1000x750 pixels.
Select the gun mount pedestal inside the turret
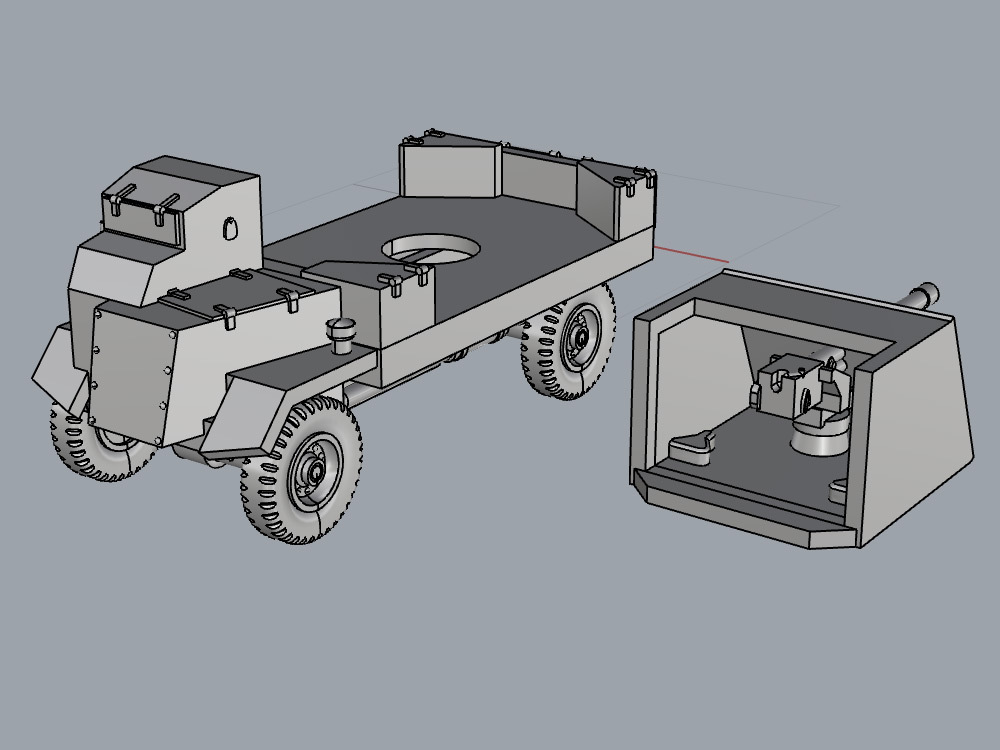pyautogui.click(x=820, y=434)
